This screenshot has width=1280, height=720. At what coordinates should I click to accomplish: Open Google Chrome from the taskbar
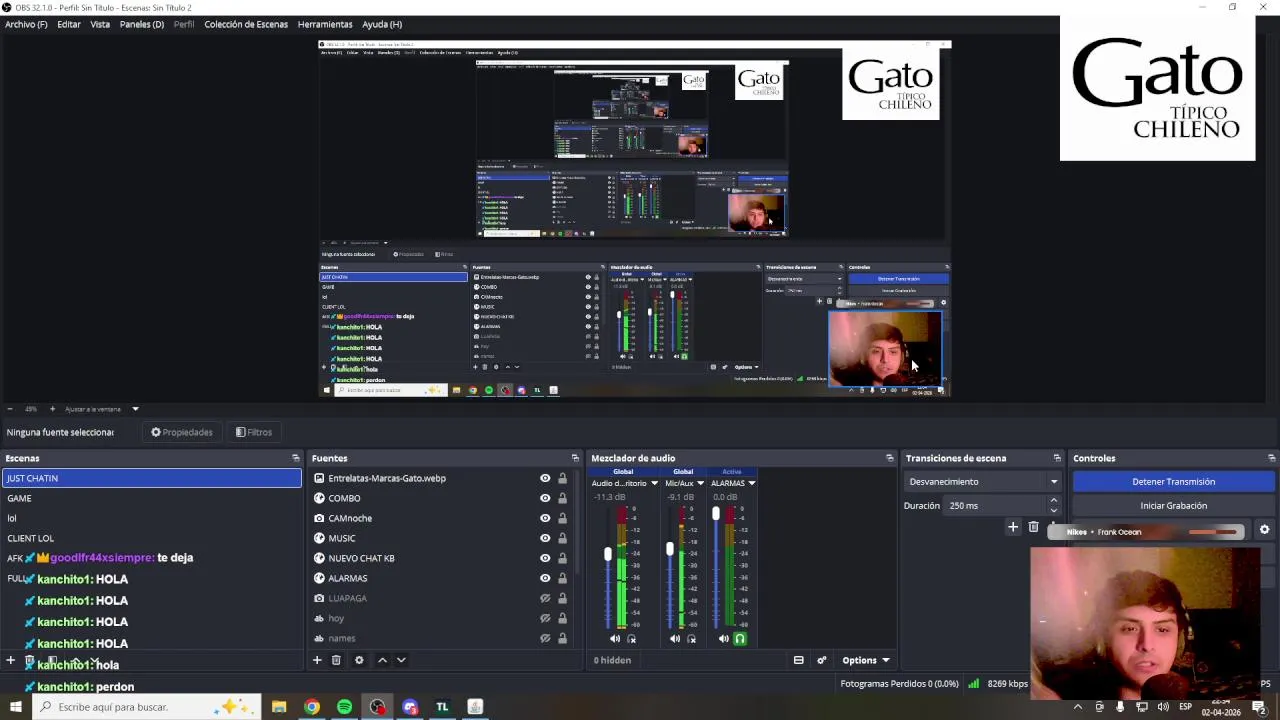(x=312, y=707)
